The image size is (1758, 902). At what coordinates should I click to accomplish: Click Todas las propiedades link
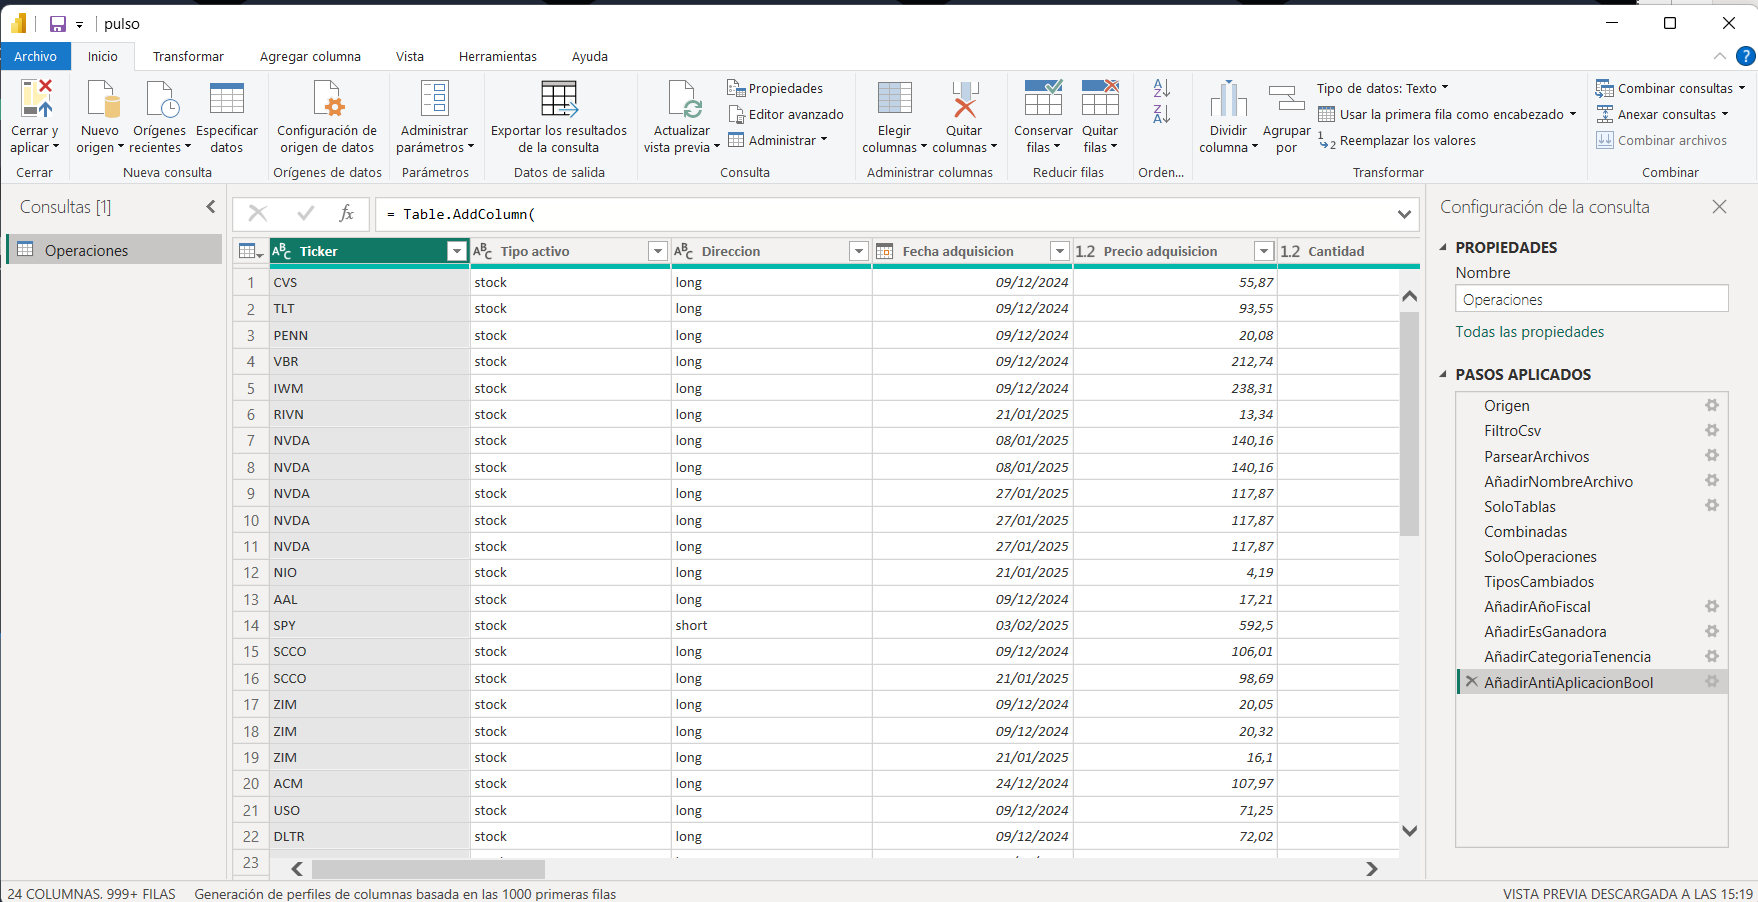pos(1529,332)
